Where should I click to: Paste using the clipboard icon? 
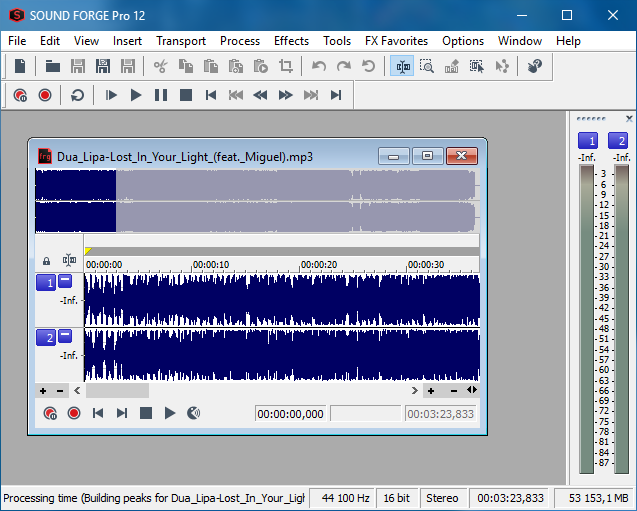pyautogui.click(x=211, y=66)
